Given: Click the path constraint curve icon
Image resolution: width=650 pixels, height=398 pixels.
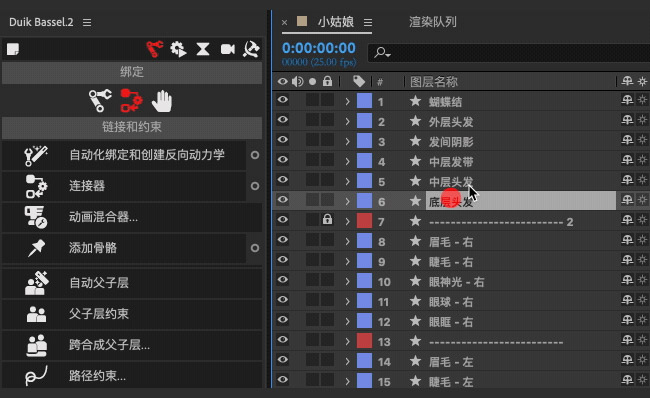Looking at the screenshot, I should tap(36, 376).
